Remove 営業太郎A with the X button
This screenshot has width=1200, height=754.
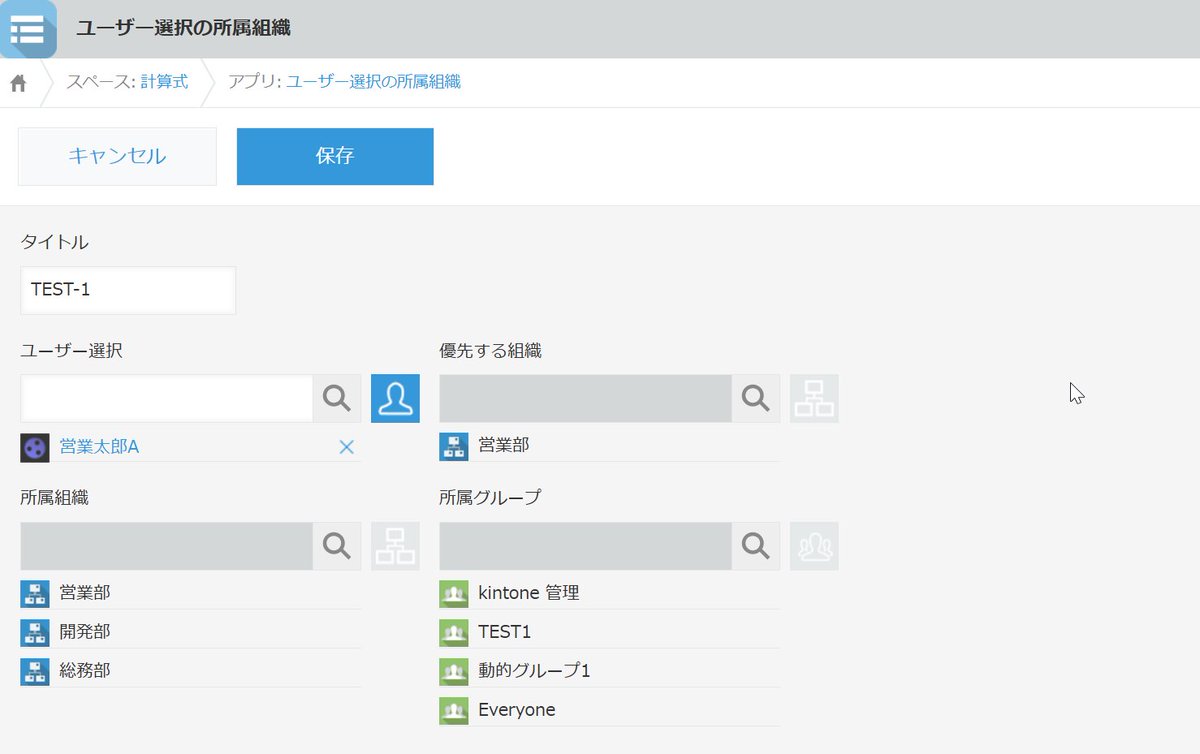tap(347, 447)
